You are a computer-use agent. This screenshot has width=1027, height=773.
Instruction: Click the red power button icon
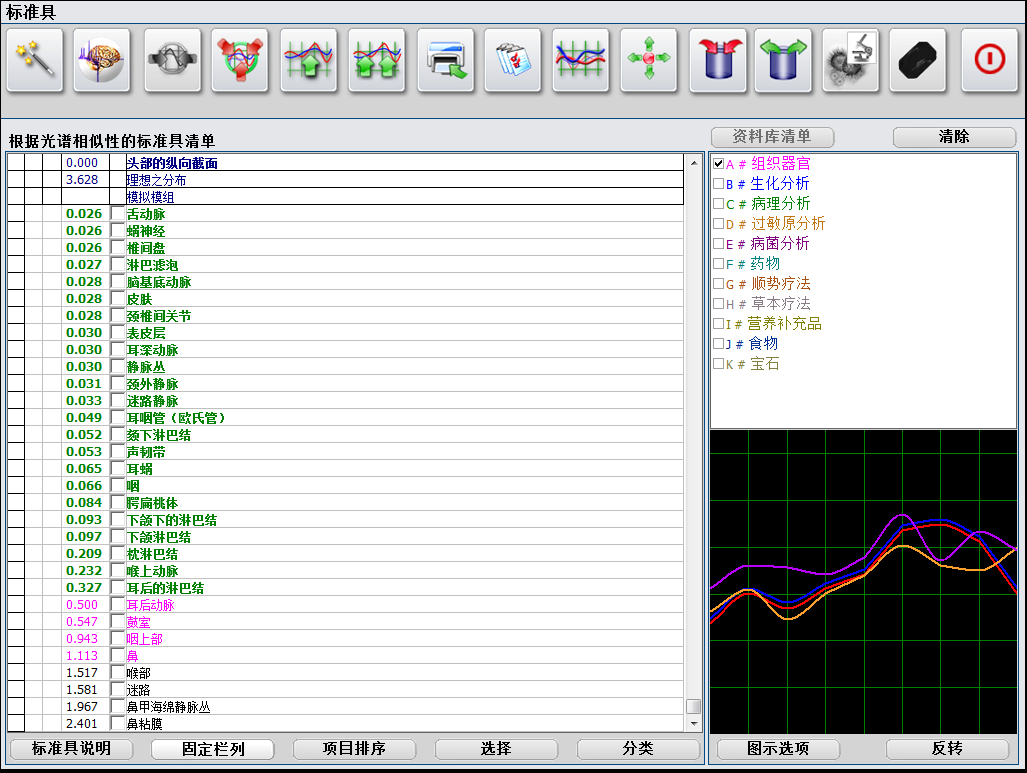tap(989, 60)
